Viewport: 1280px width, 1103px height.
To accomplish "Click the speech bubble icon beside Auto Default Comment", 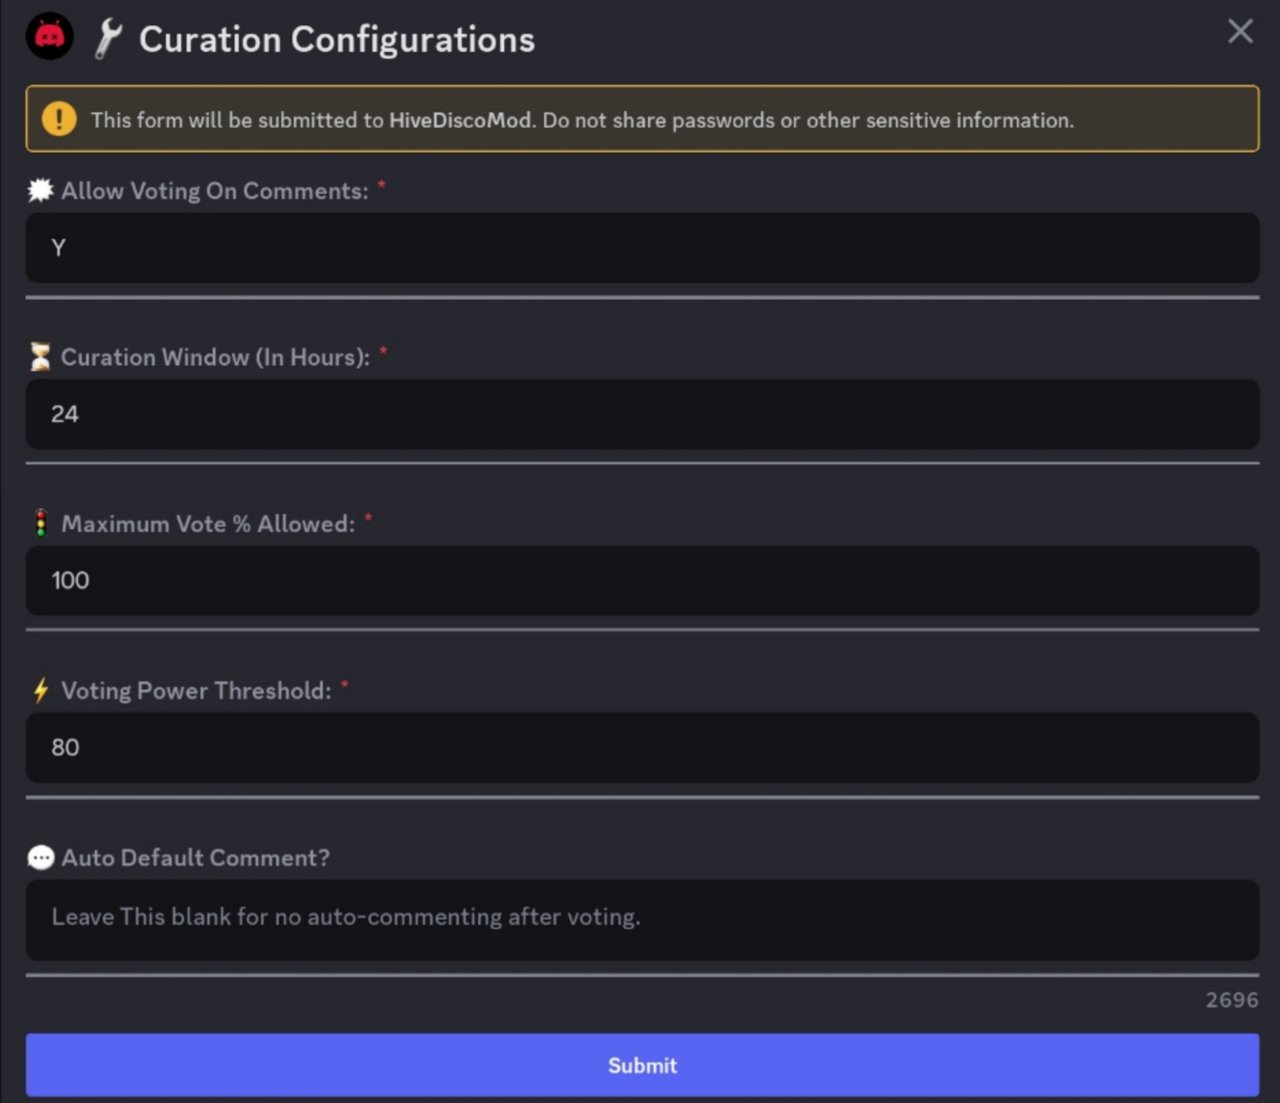I will click(x=41, y=858).
